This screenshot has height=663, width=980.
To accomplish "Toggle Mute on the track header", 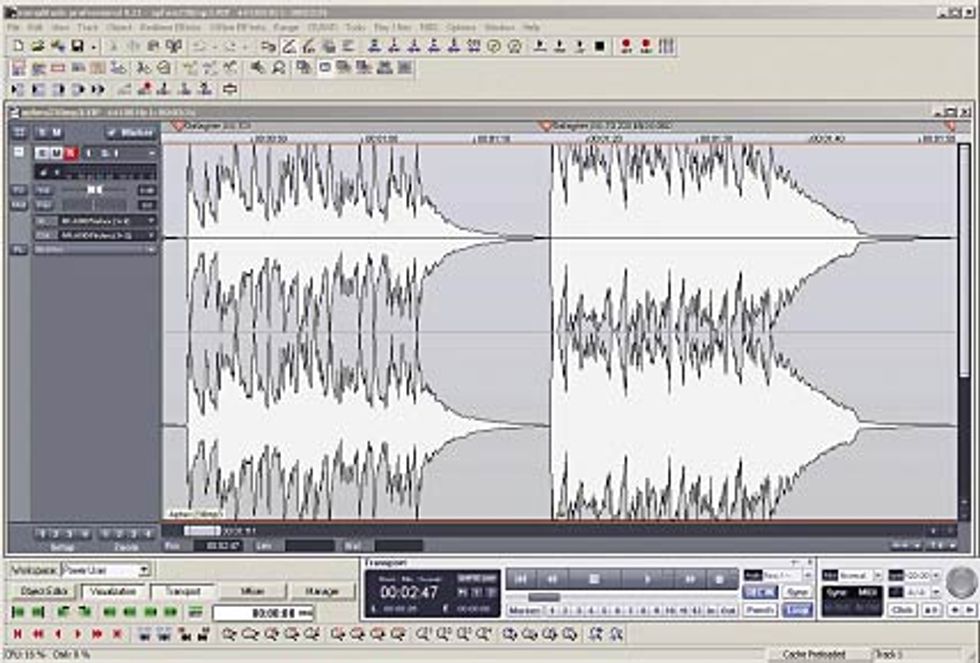I will 57,153.
